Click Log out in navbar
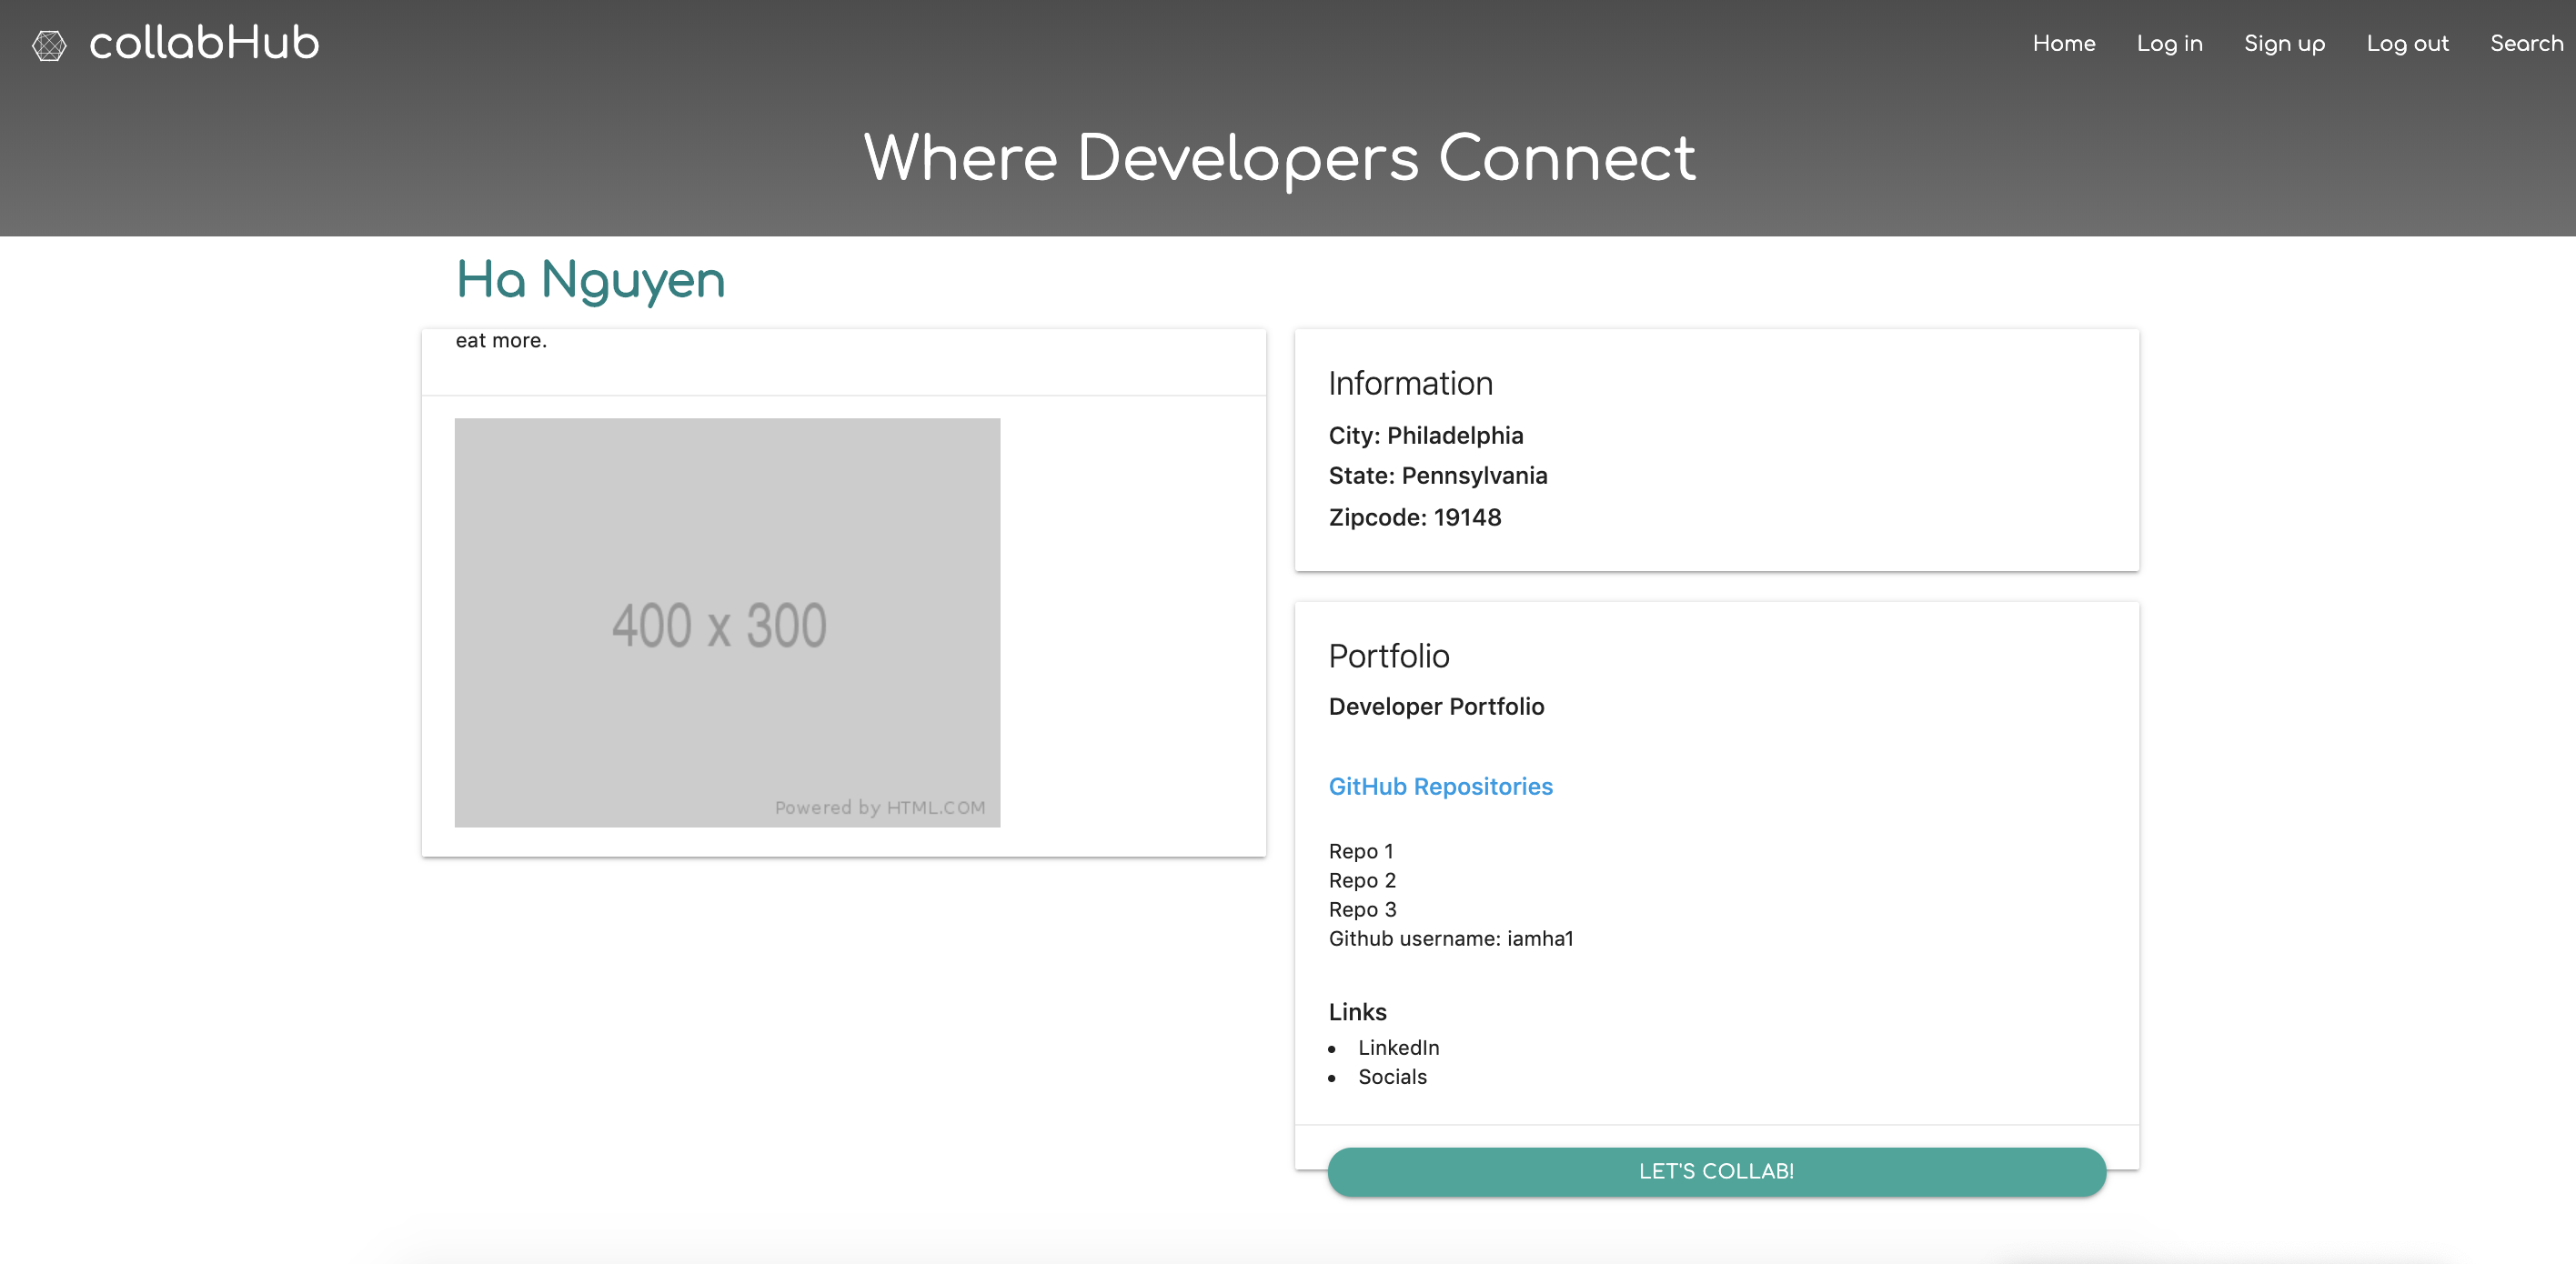Image resolution: width=2576 pixels, height=1264 pixels. coord(2407,43)
